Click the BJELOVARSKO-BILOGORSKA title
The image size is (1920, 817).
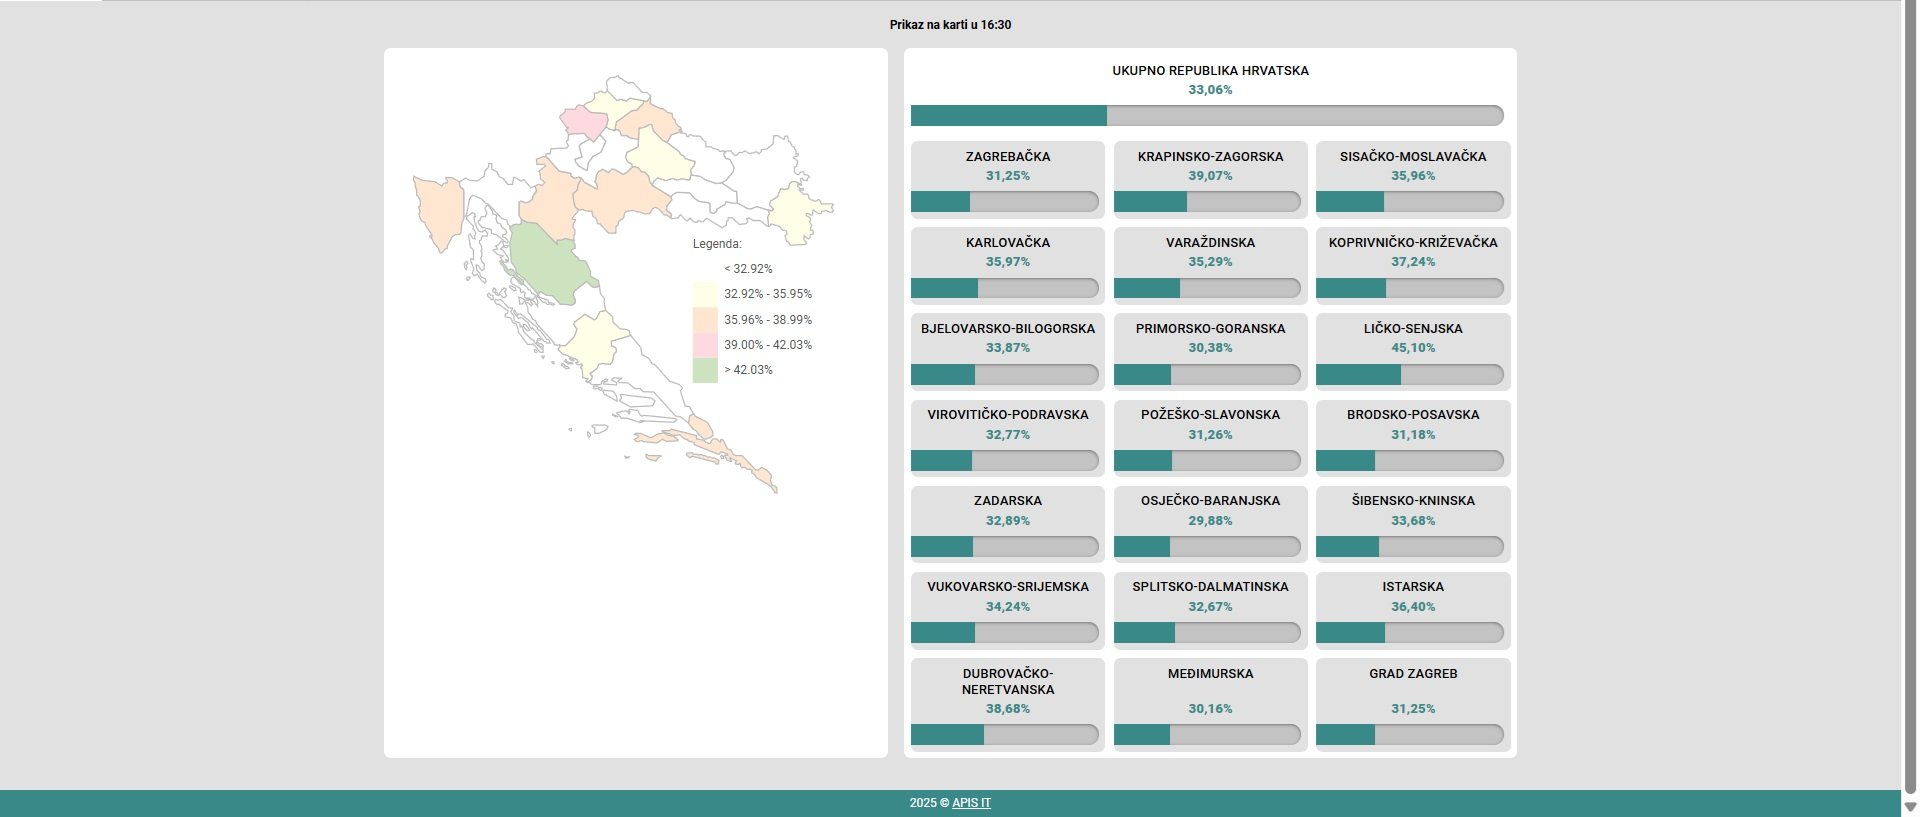[x=1008, y=329]
